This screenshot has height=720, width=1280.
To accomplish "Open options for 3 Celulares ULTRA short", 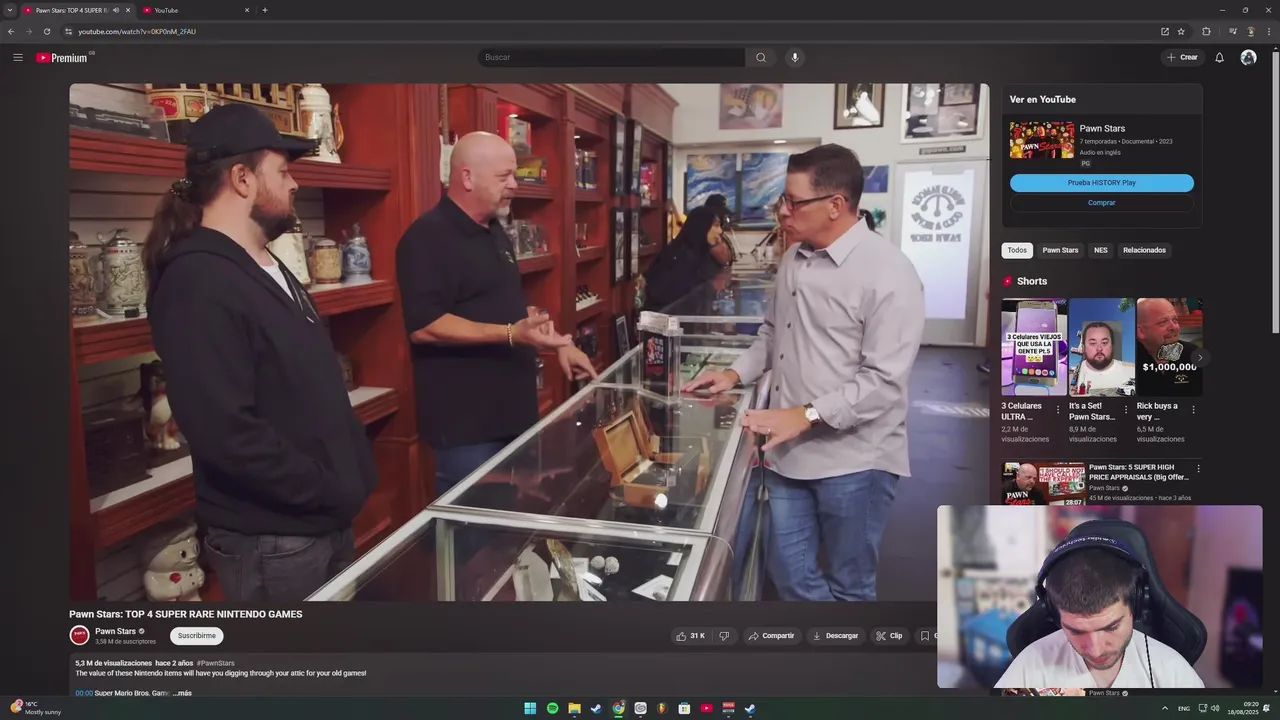I will tap(1058, 409).
